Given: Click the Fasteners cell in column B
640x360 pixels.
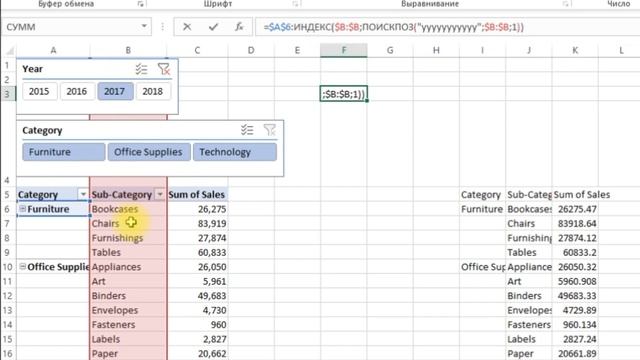Looking at the screenshot, I should tap(128, 324).
